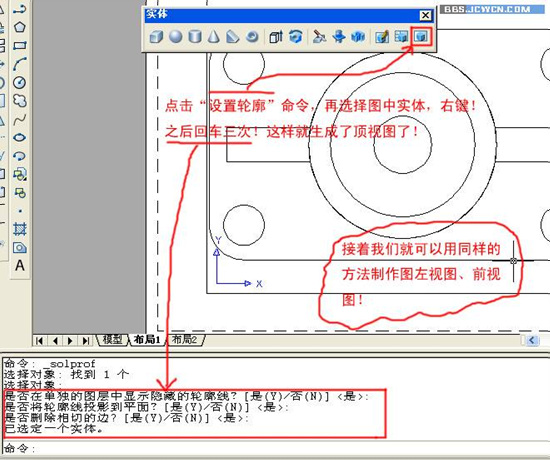The width and height of the screenshot is (550, 460).
Task: Switch to the 布局1 tab
Action: pyautogui.click(x=147, y=340)
